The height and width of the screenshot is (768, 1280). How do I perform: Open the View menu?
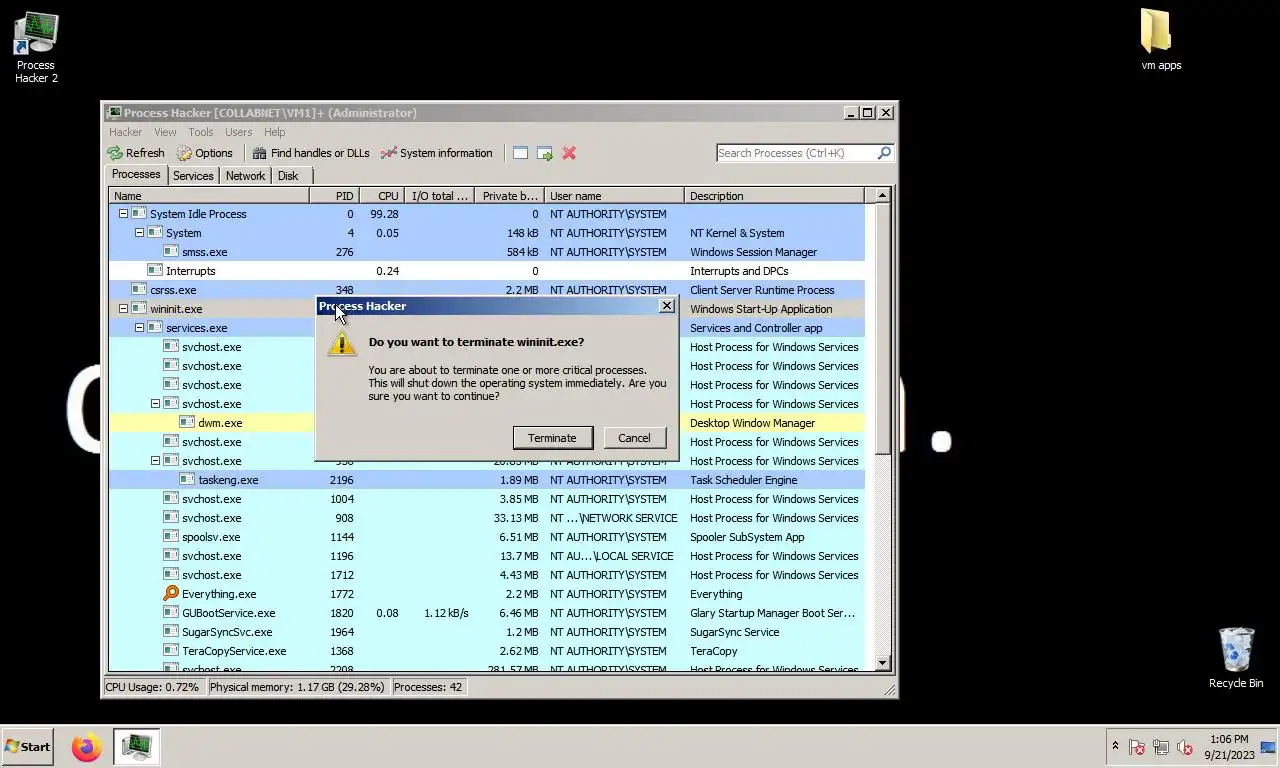coord(165,132)
